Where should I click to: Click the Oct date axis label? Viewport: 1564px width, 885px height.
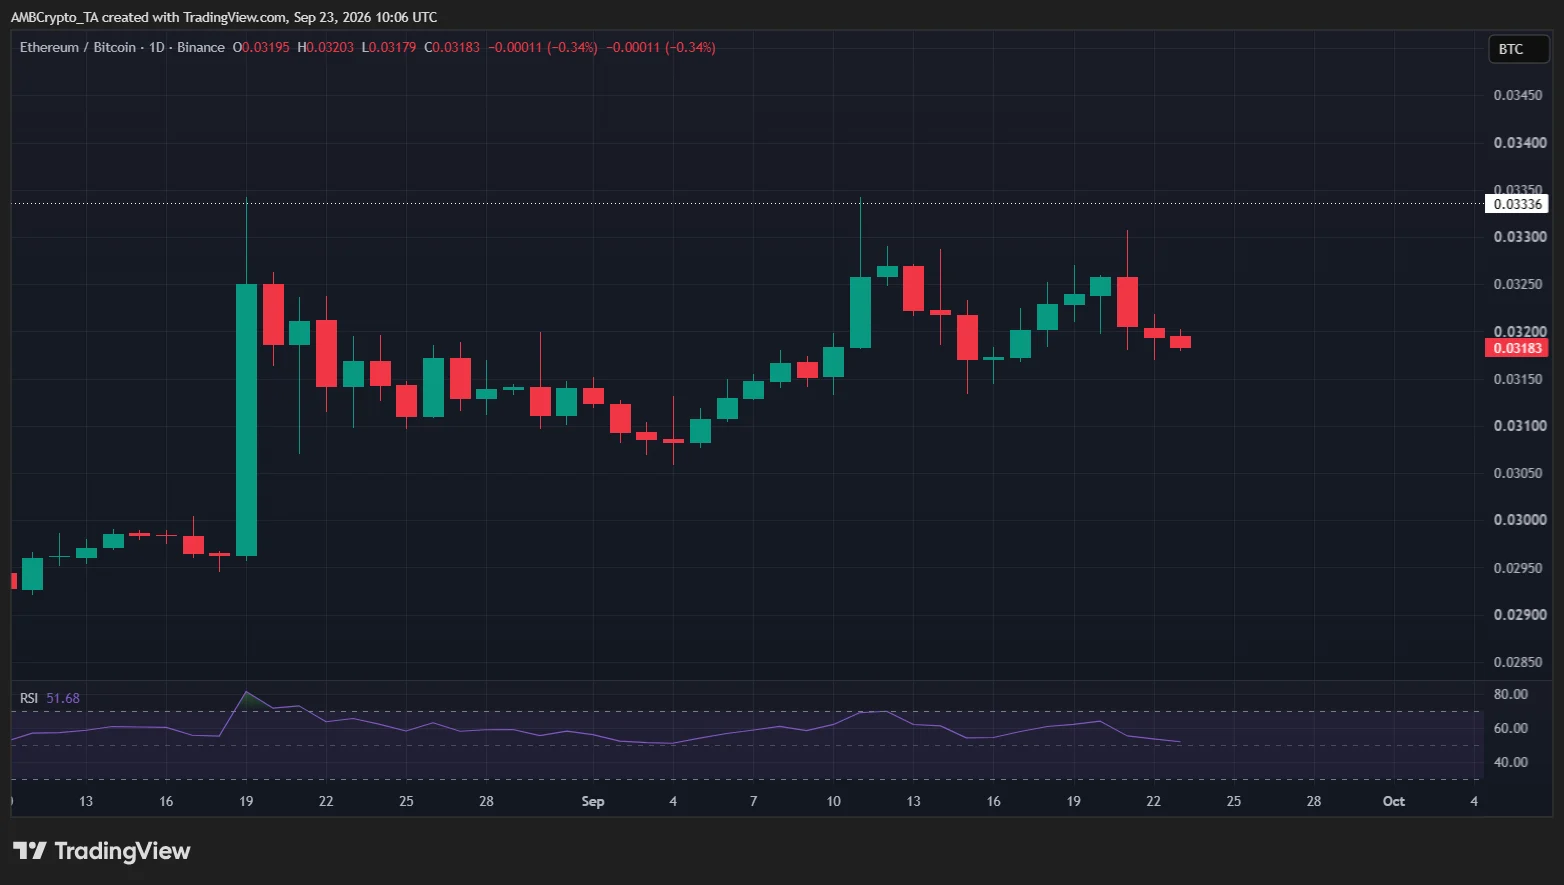1394,801
